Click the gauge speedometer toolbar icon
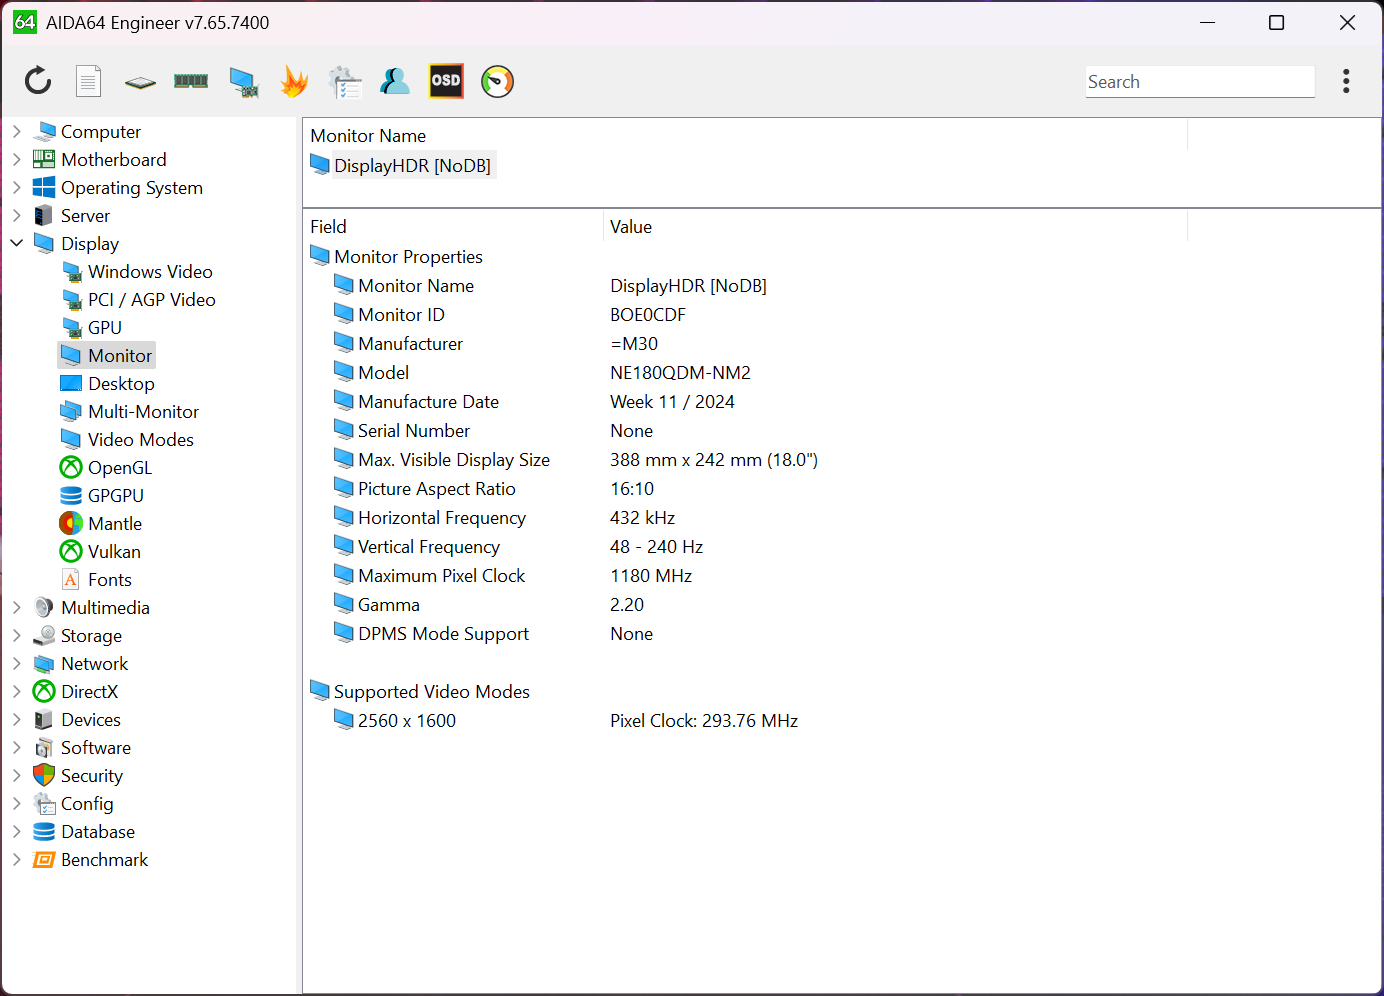The width and height of the screenshot is (1384, 996). click(497, 81)
